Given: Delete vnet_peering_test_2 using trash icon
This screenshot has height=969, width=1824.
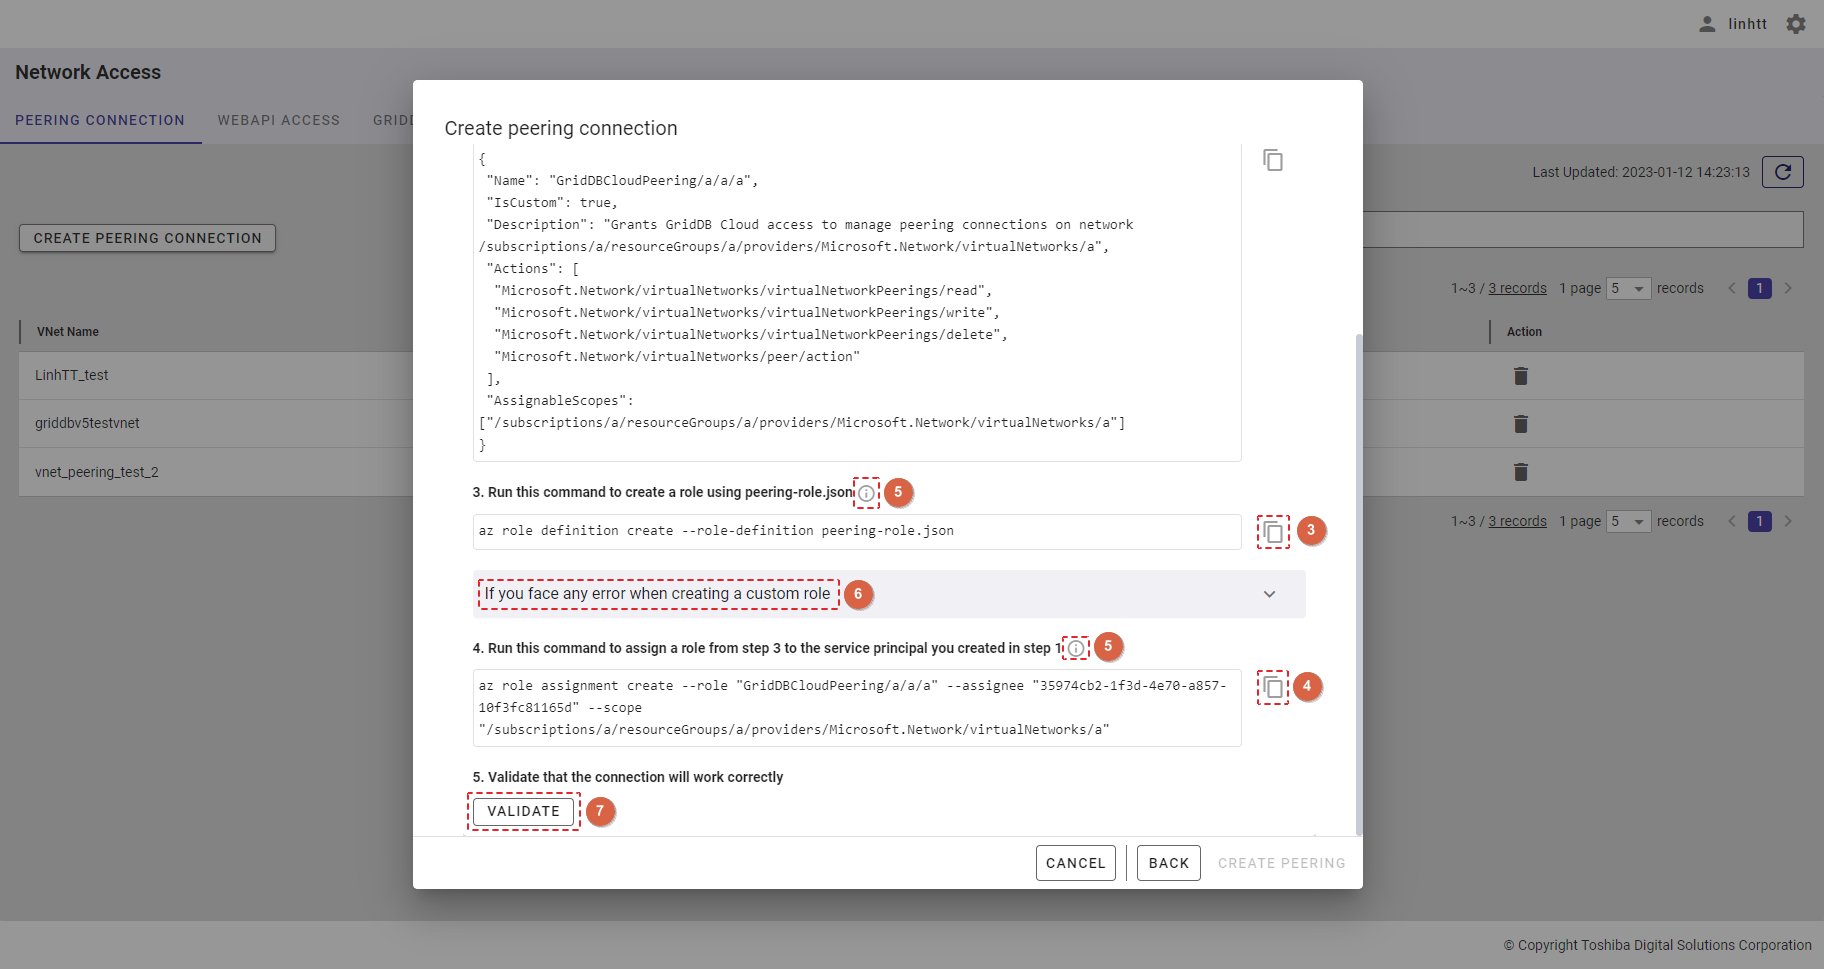Looking at the screenshot, I should point(1520,472).
